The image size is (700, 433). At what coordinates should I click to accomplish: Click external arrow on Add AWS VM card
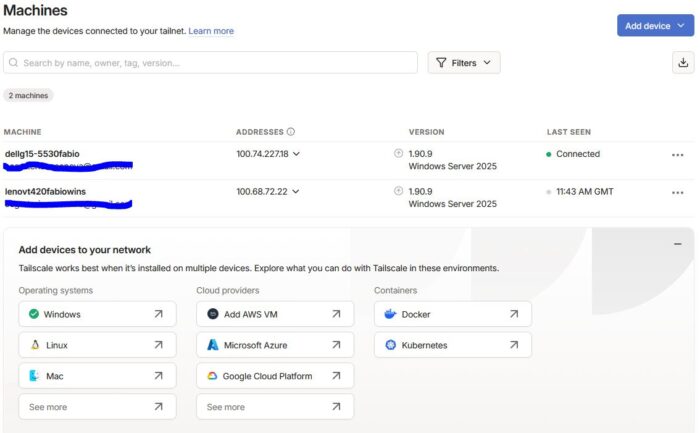click(336, 314)
